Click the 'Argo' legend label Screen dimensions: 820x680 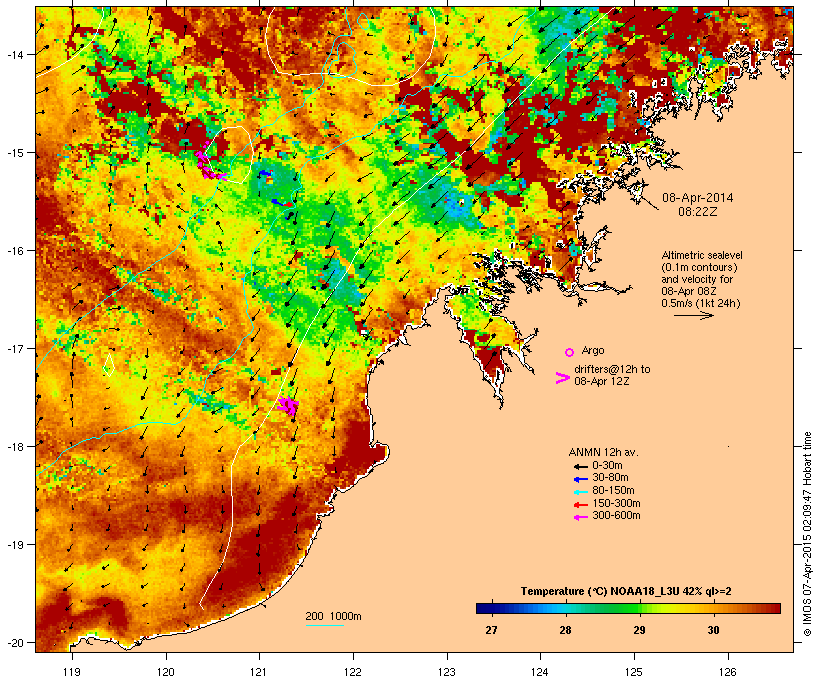593,350
